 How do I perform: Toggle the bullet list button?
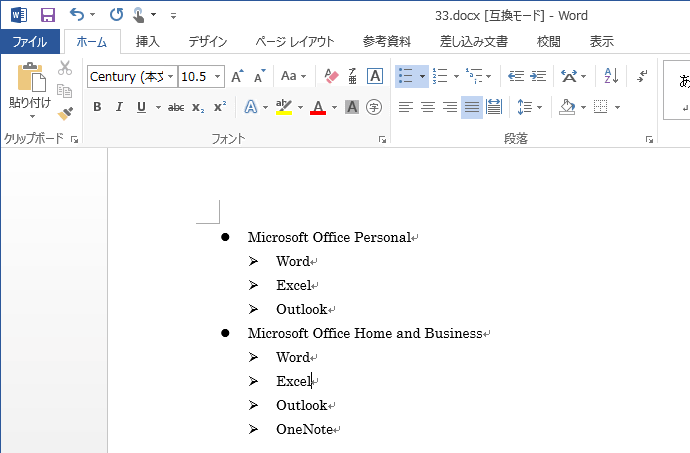406,77
